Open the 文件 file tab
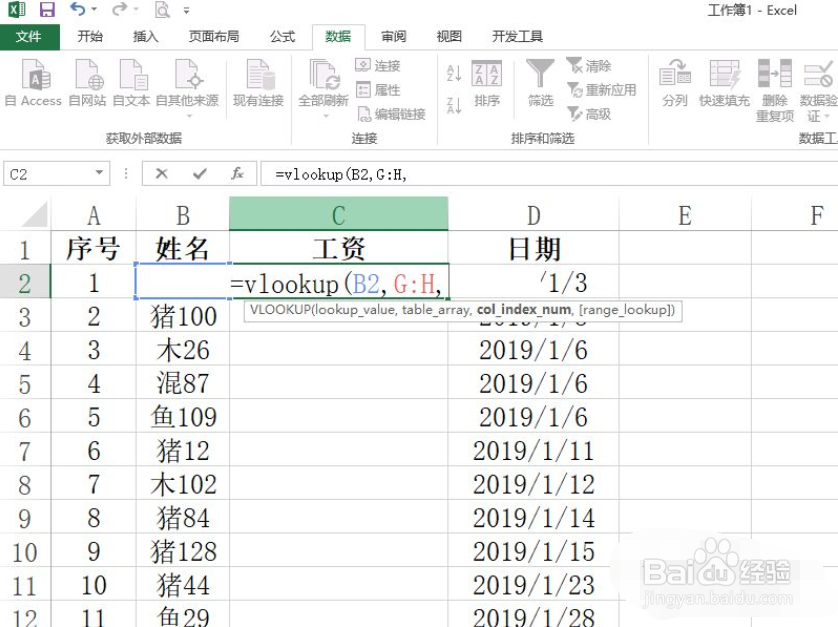 tap(29, 36)
